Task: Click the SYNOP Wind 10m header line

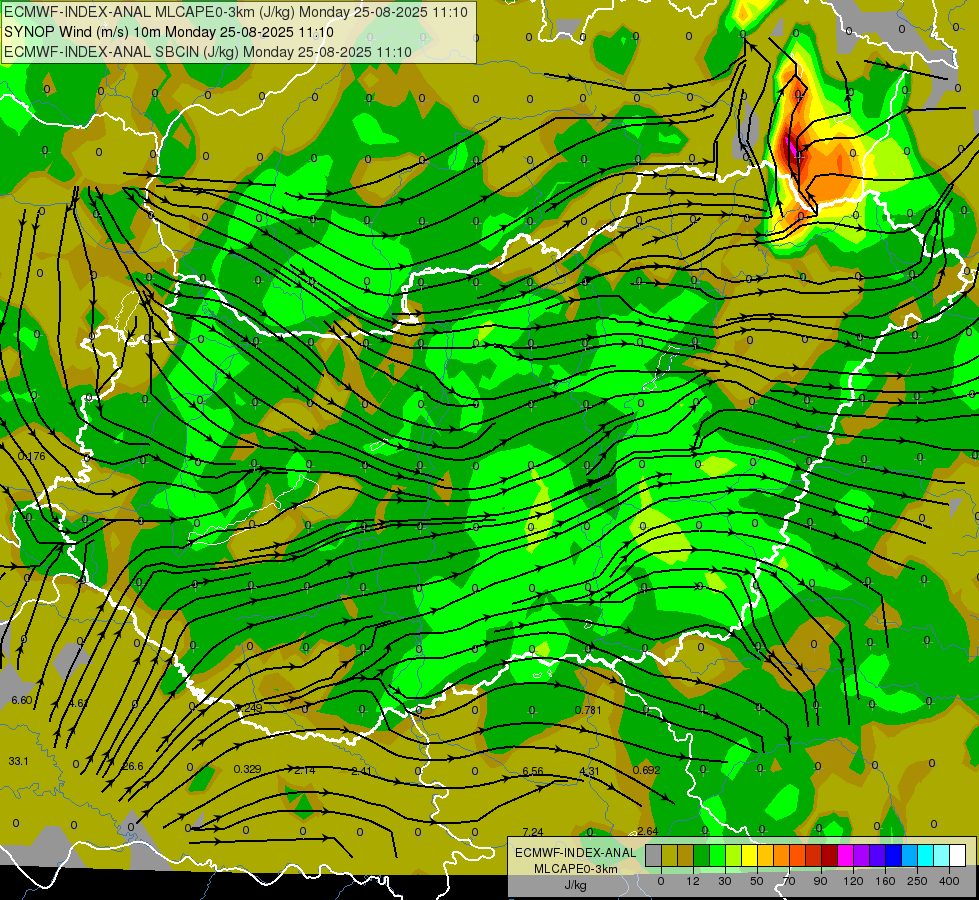Action: point(169,32)
